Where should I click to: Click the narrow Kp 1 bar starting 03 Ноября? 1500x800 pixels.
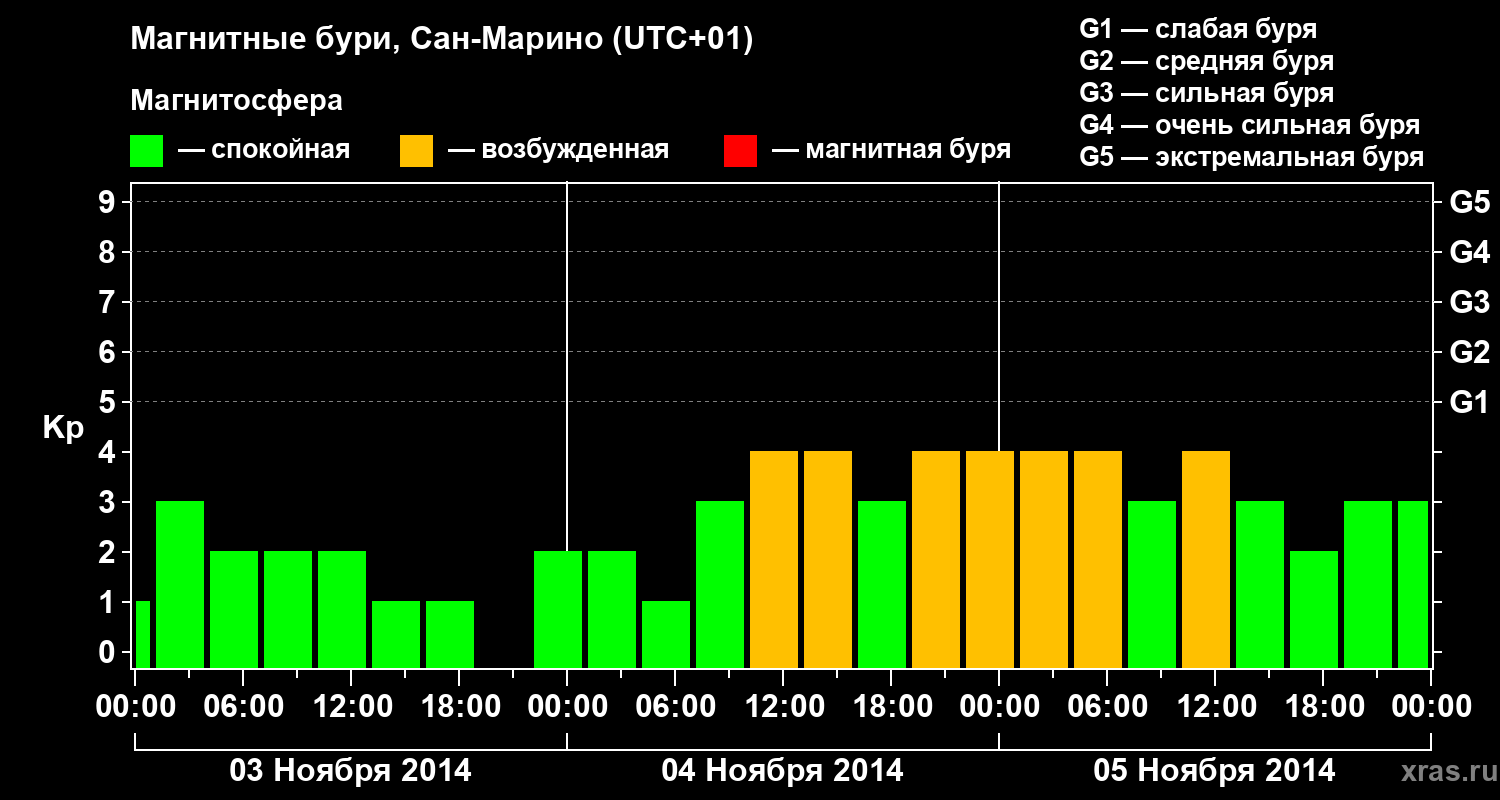click(x=142, y=634)
